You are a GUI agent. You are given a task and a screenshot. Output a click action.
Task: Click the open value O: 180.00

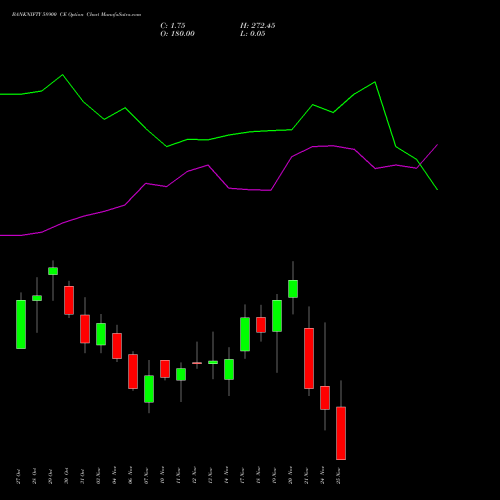[177, 34]
